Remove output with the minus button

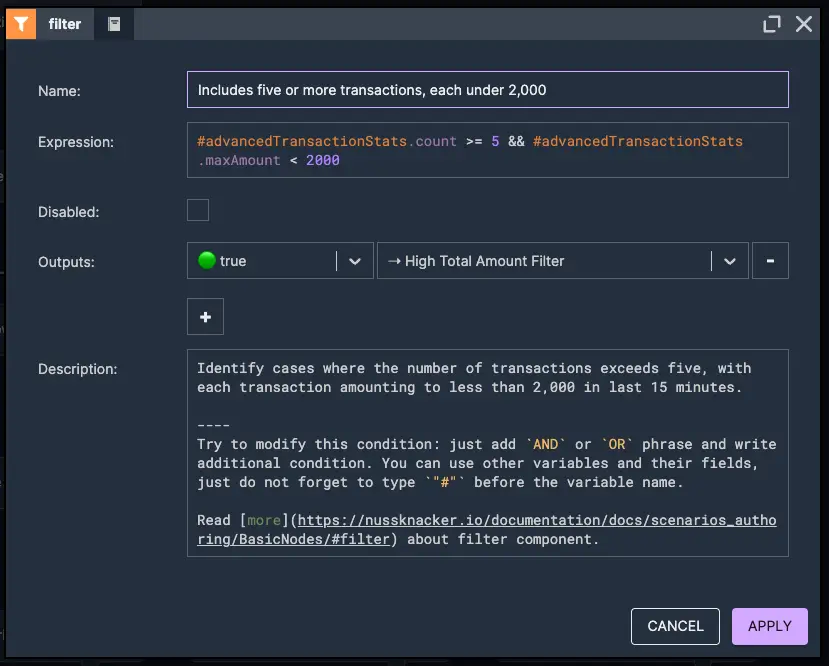[x=770, y=261]
